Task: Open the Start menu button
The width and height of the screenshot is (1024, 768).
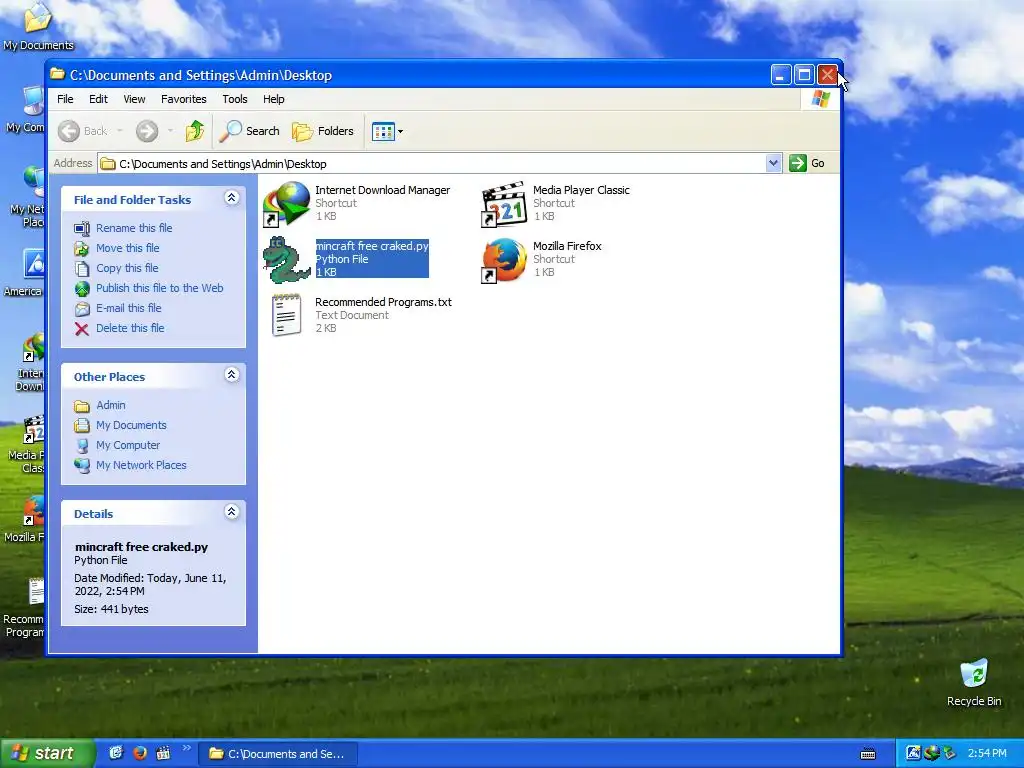Action: (x=47, y=754)
